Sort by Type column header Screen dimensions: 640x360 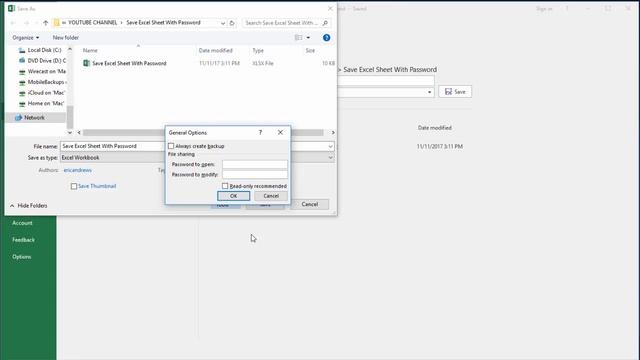coord(258,50)
